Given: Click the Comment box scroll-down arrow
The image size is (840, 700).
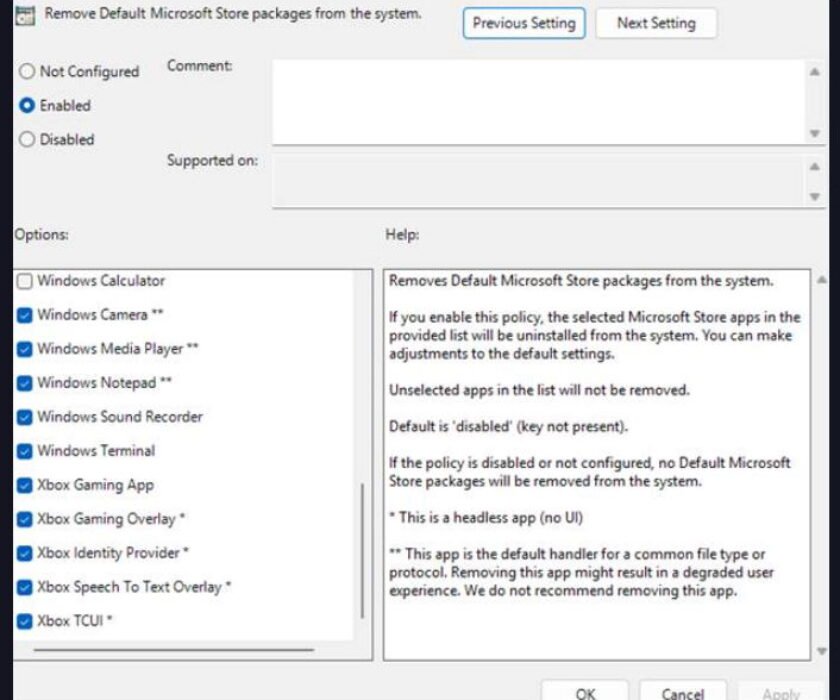Looking at the screenshot, I should [814, 133].
